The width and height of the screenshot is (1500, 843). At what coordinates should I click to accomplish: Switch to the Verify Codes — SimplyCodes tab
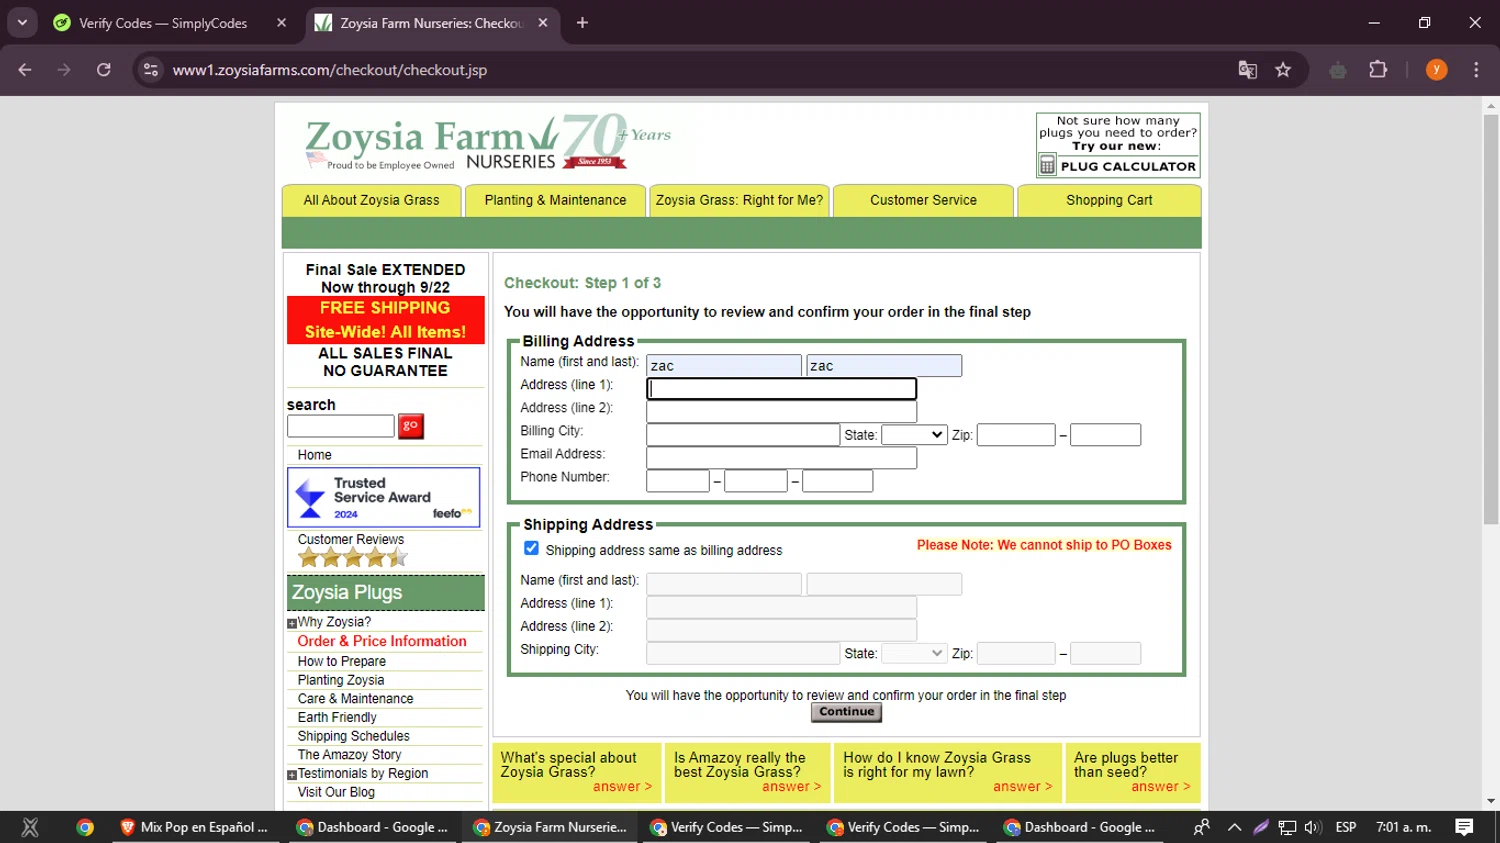click(x=163, y=23)
